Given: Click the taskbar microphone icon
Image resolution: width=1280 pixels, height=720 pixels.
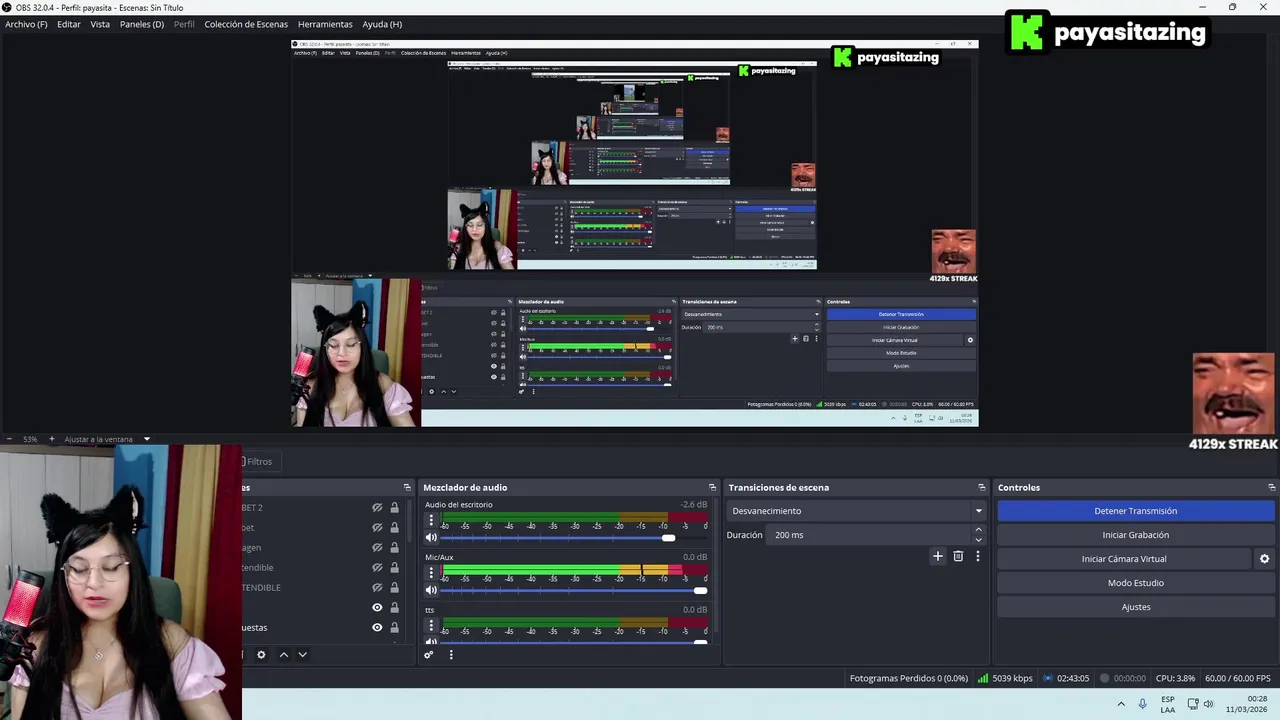Looking at the screenshot, I should click(1143, 704).
